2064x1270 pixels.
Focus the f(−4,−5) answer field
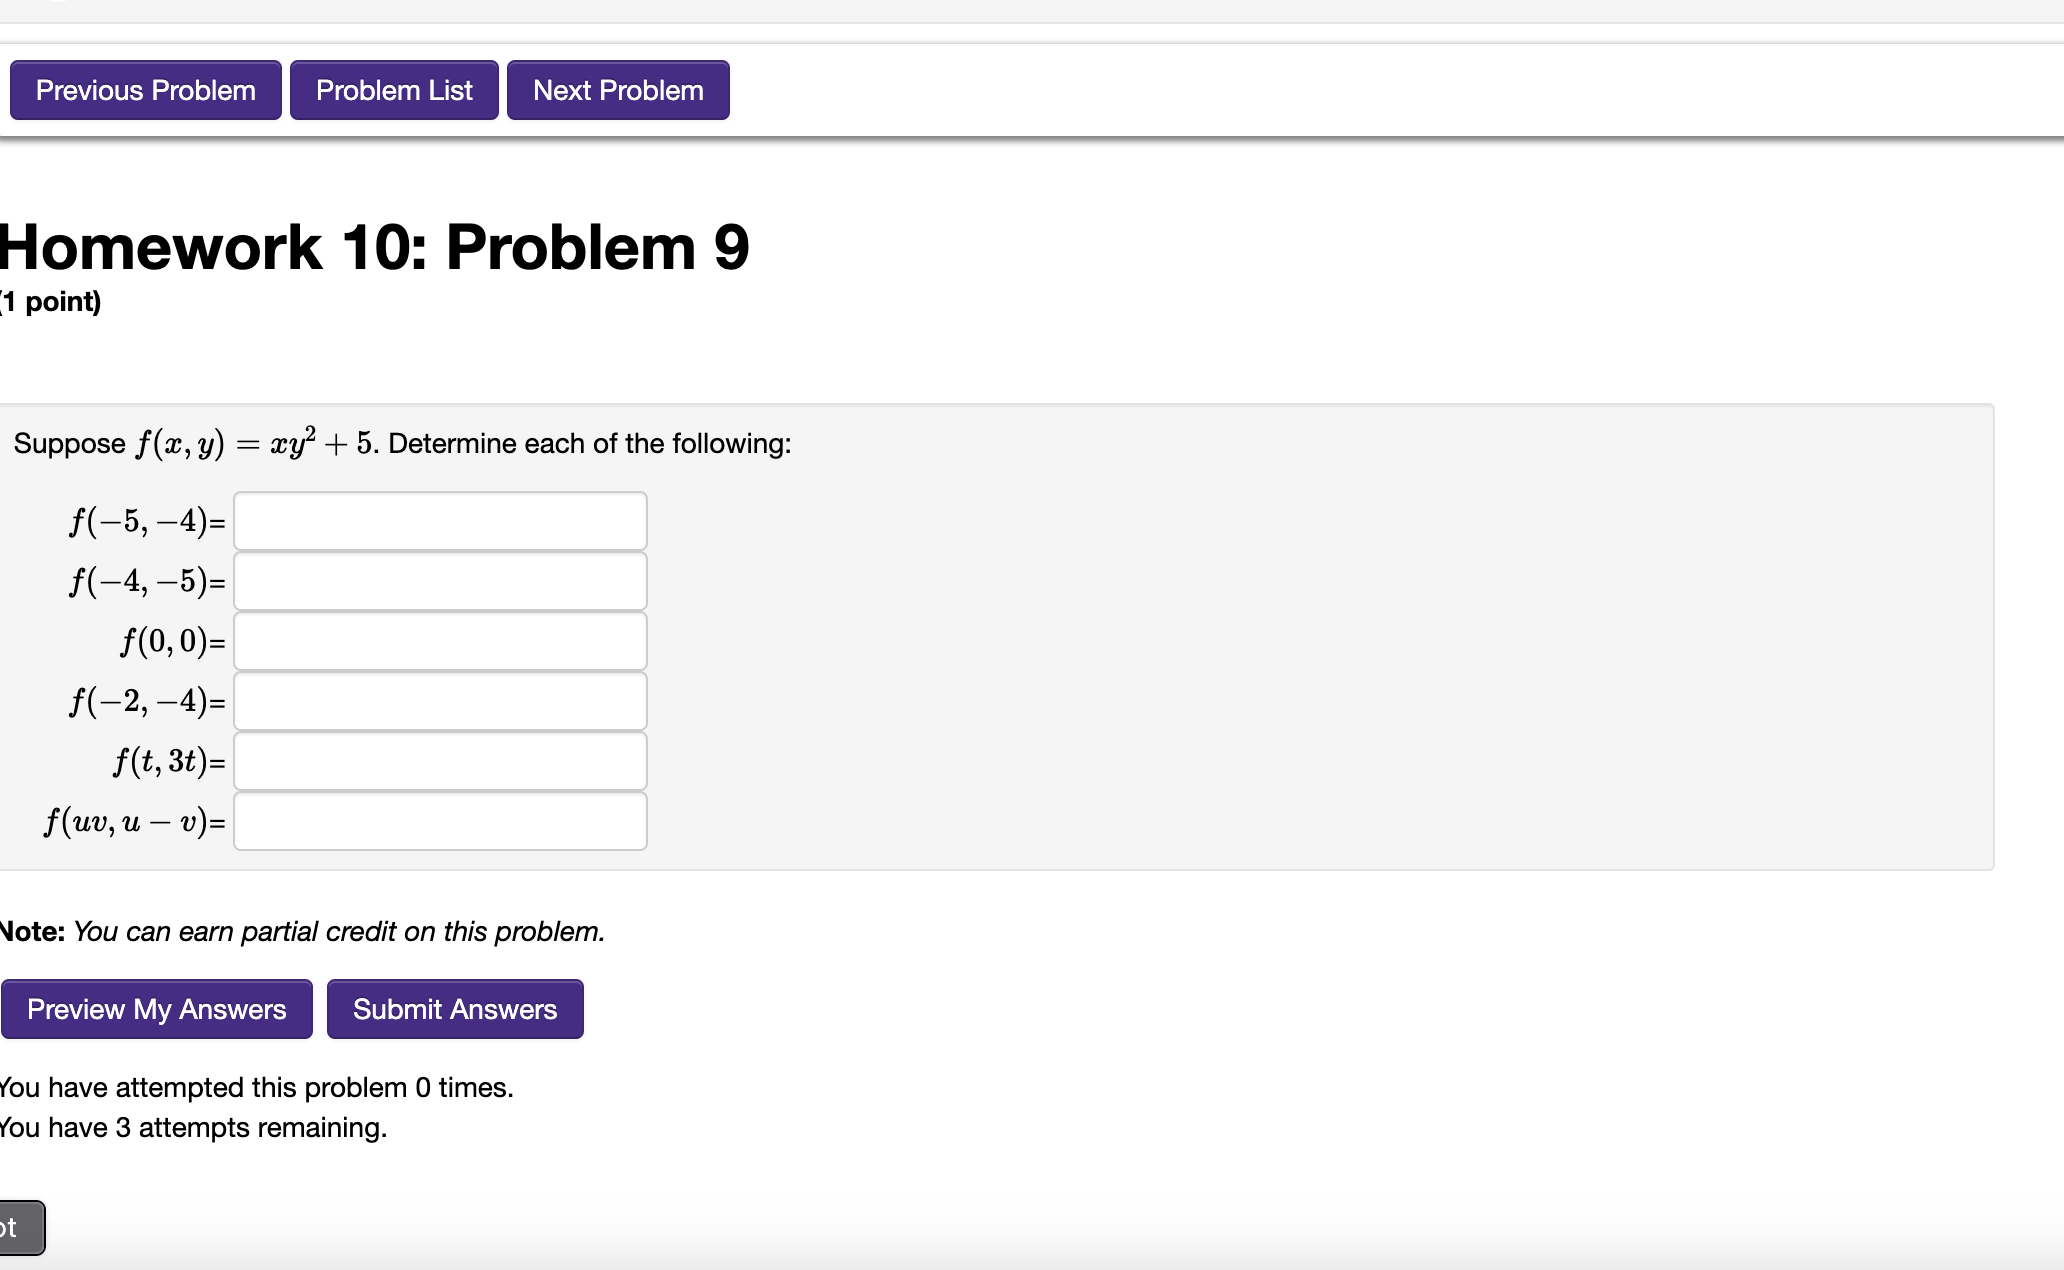440,581
